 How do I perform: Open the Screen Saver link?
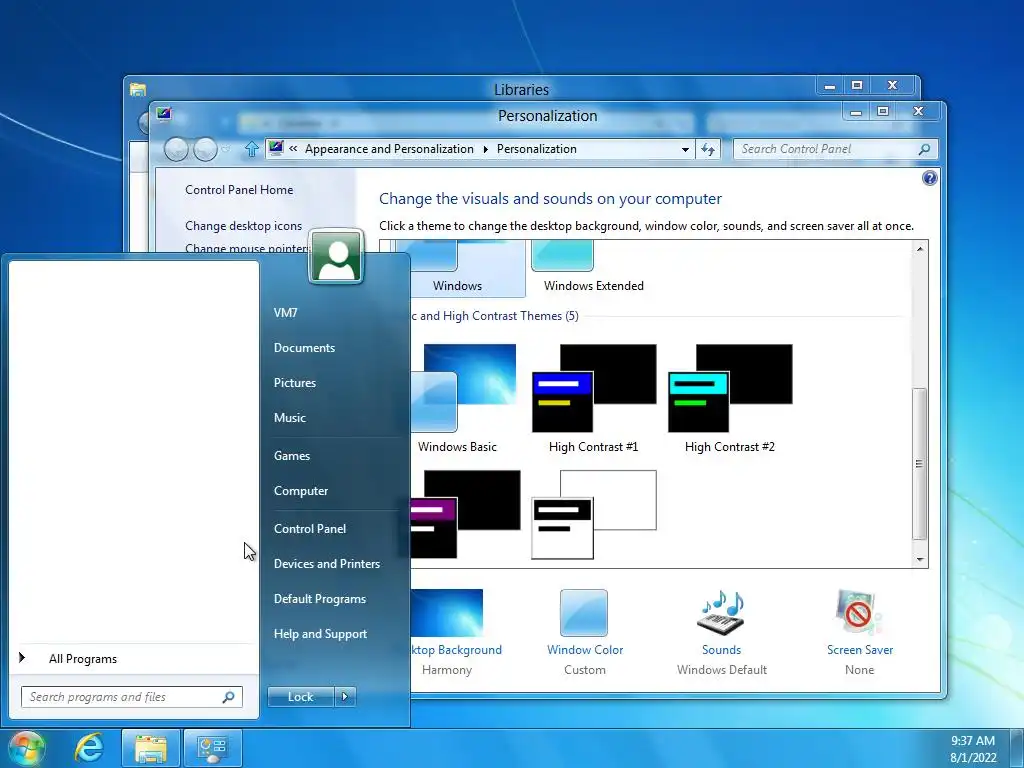click(x=859, y=650)
